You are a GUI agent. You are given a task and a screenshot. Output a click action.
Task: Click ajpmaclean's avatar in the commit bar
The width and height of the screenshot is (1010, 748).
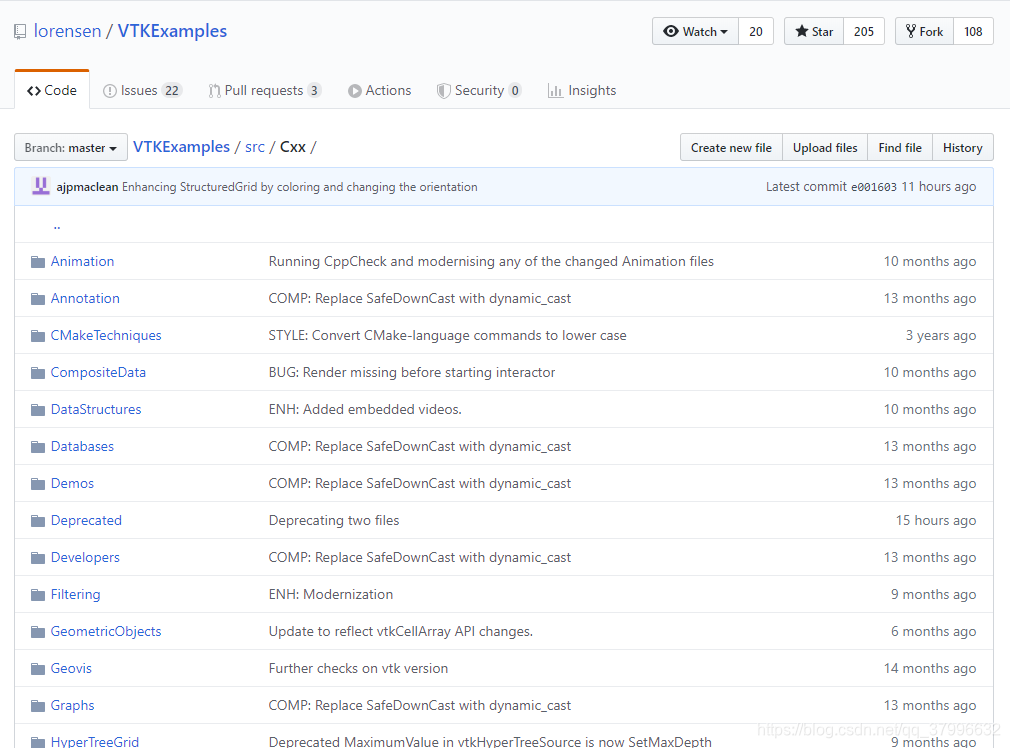coord(40,186)
